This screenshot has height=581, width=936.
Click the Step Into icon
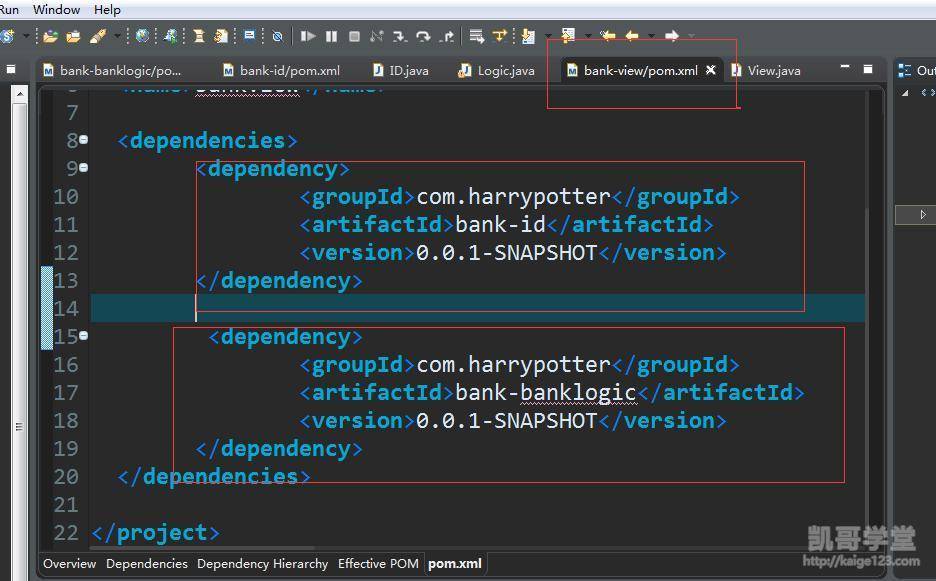click(x=399, y=36)
